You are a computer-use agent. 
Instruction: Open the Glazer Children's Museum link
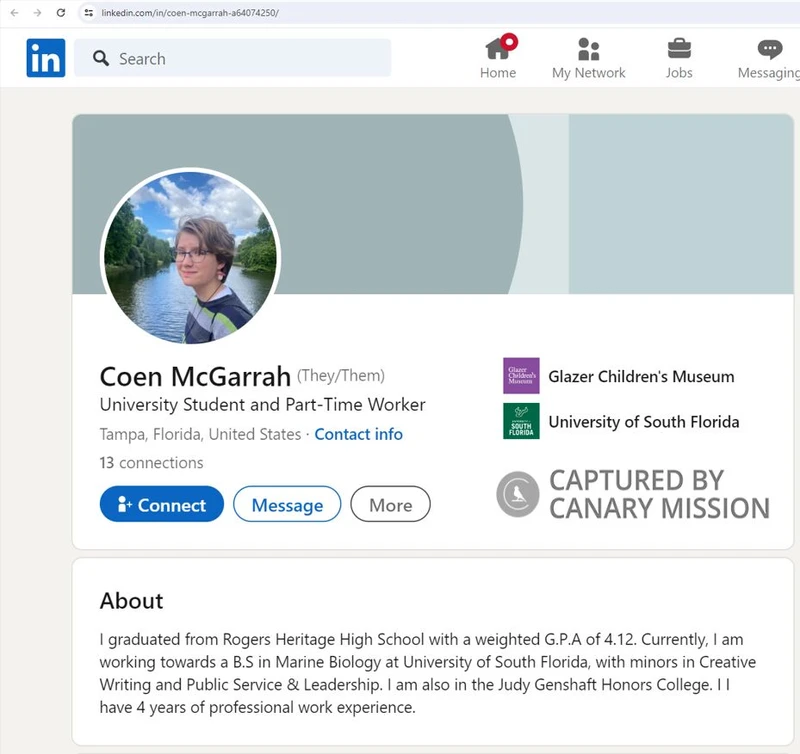[641, 376]
